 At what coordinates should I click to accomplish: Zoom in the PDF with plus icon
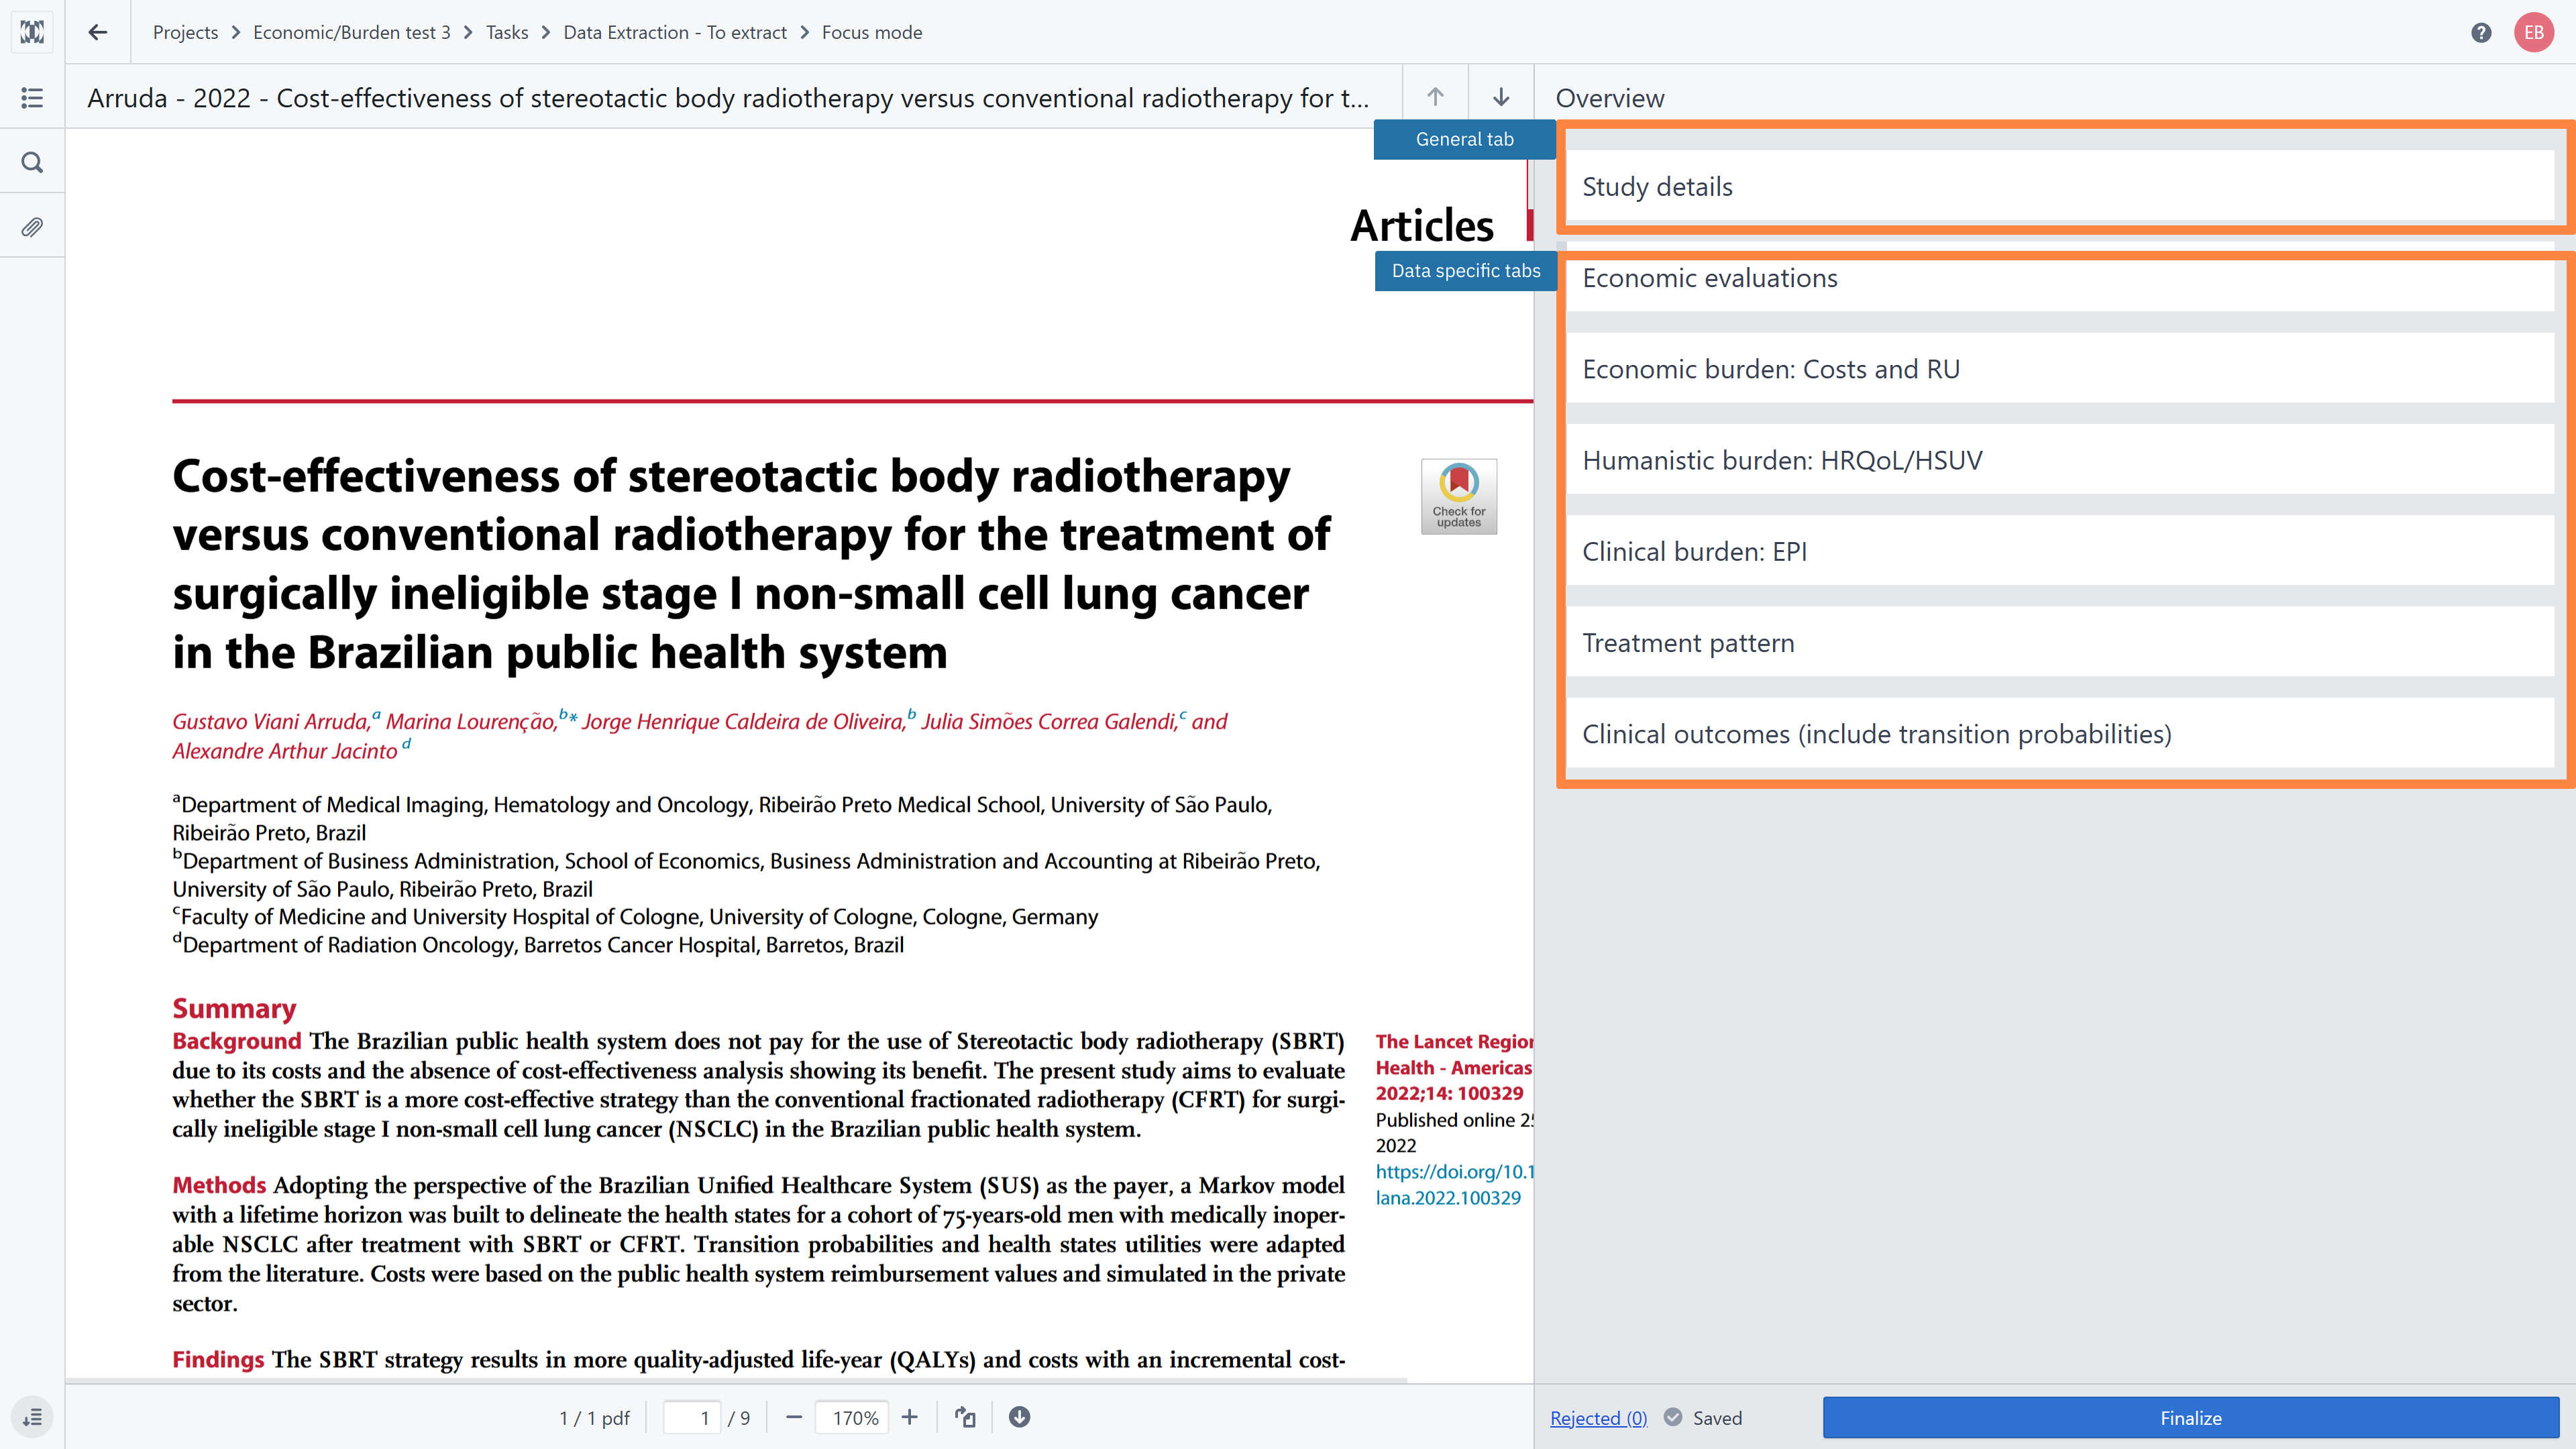click(909, 1417)
